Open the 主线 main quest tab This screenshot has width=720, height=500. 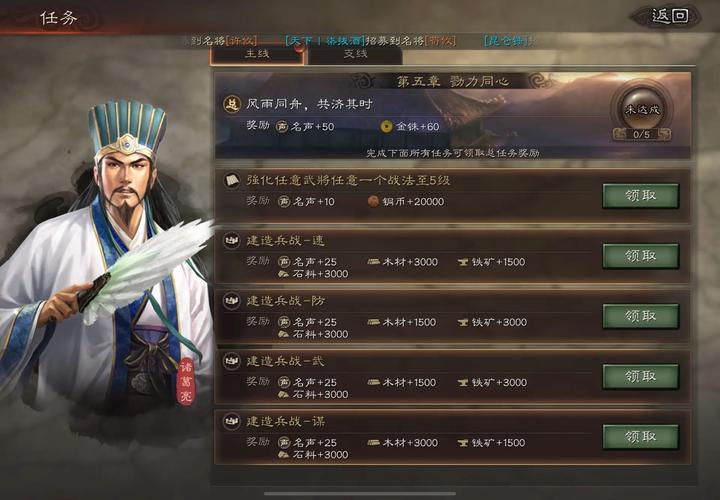[257, 55]
